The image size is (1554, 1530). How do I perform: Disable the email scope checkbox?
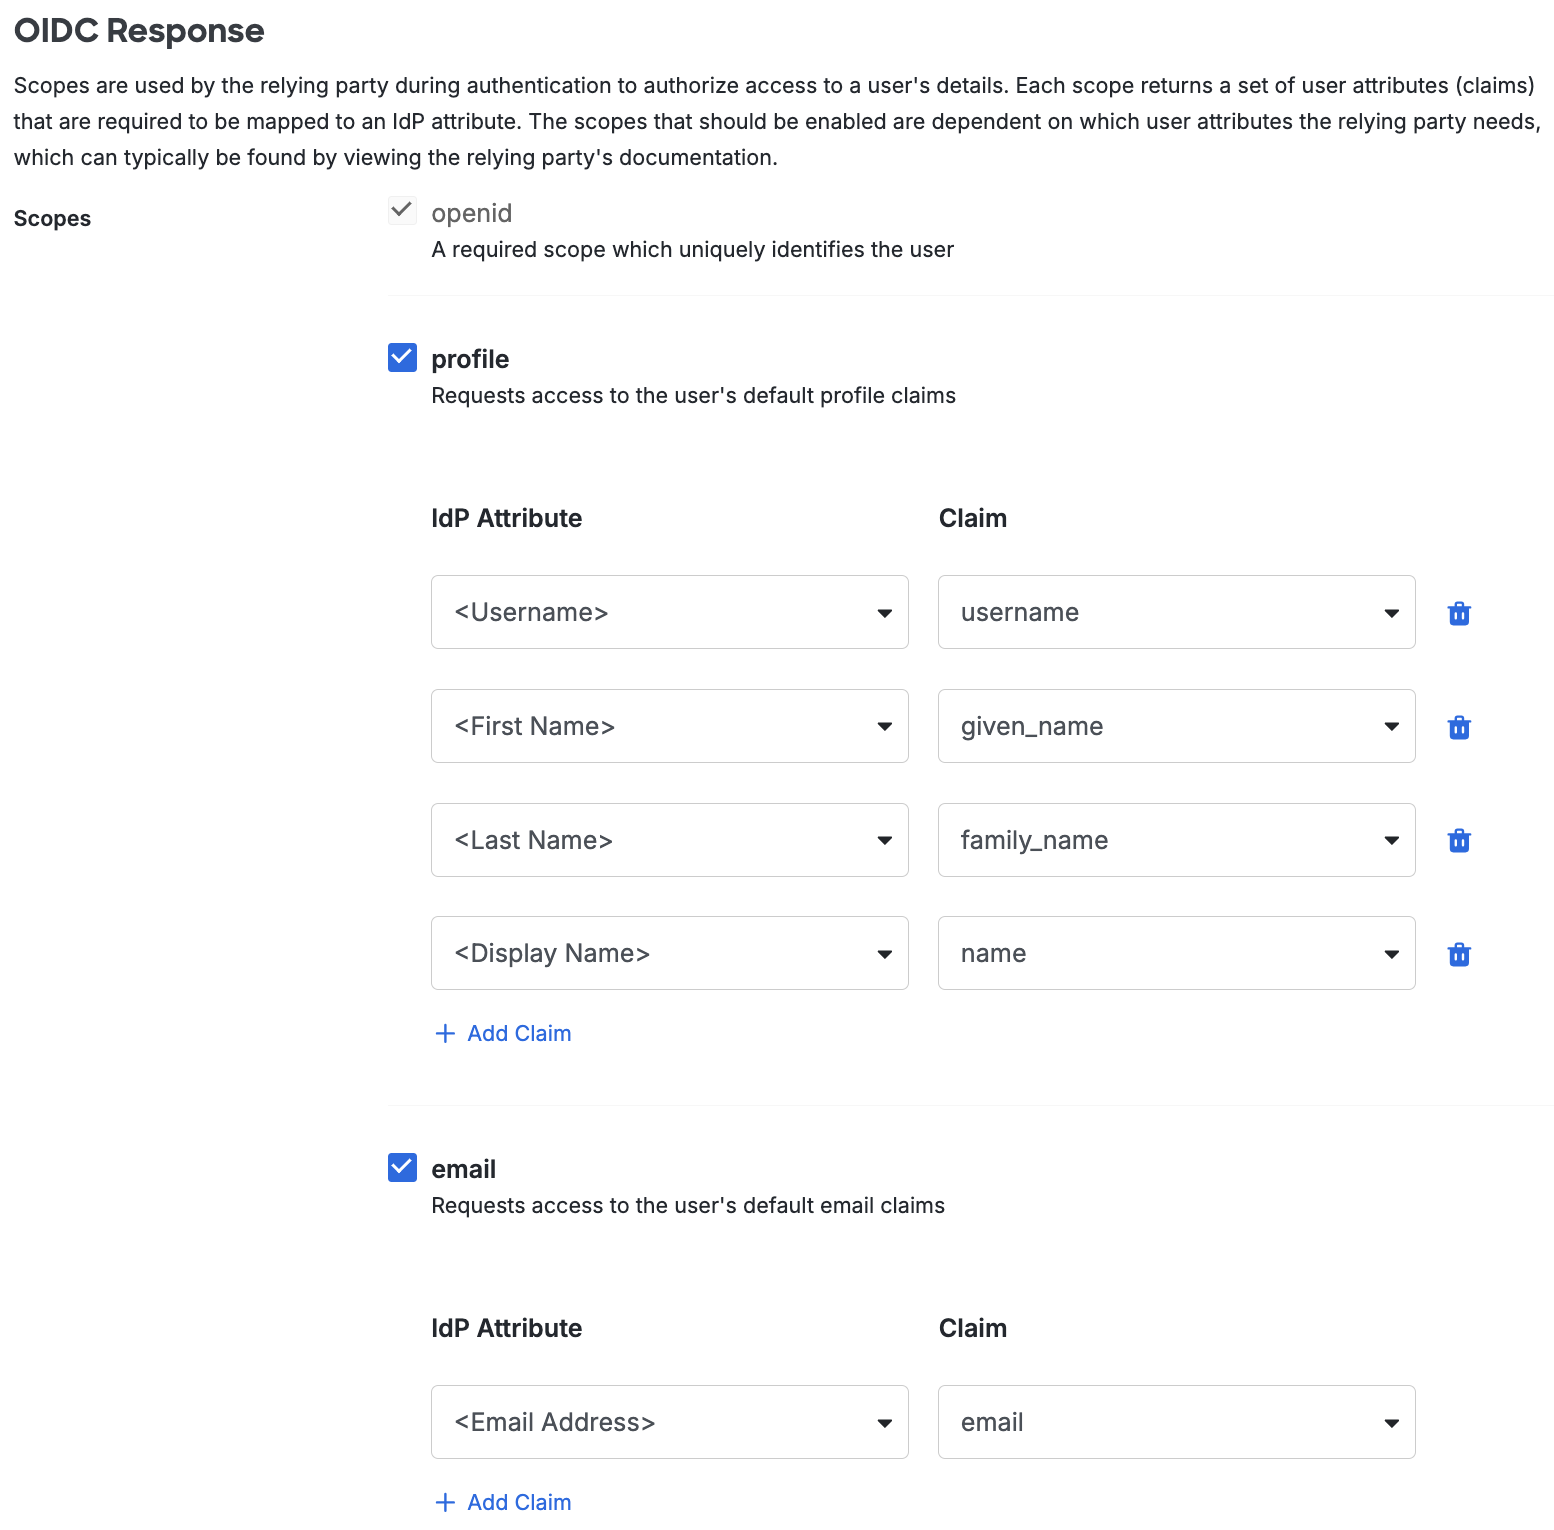pos(401,1167)
